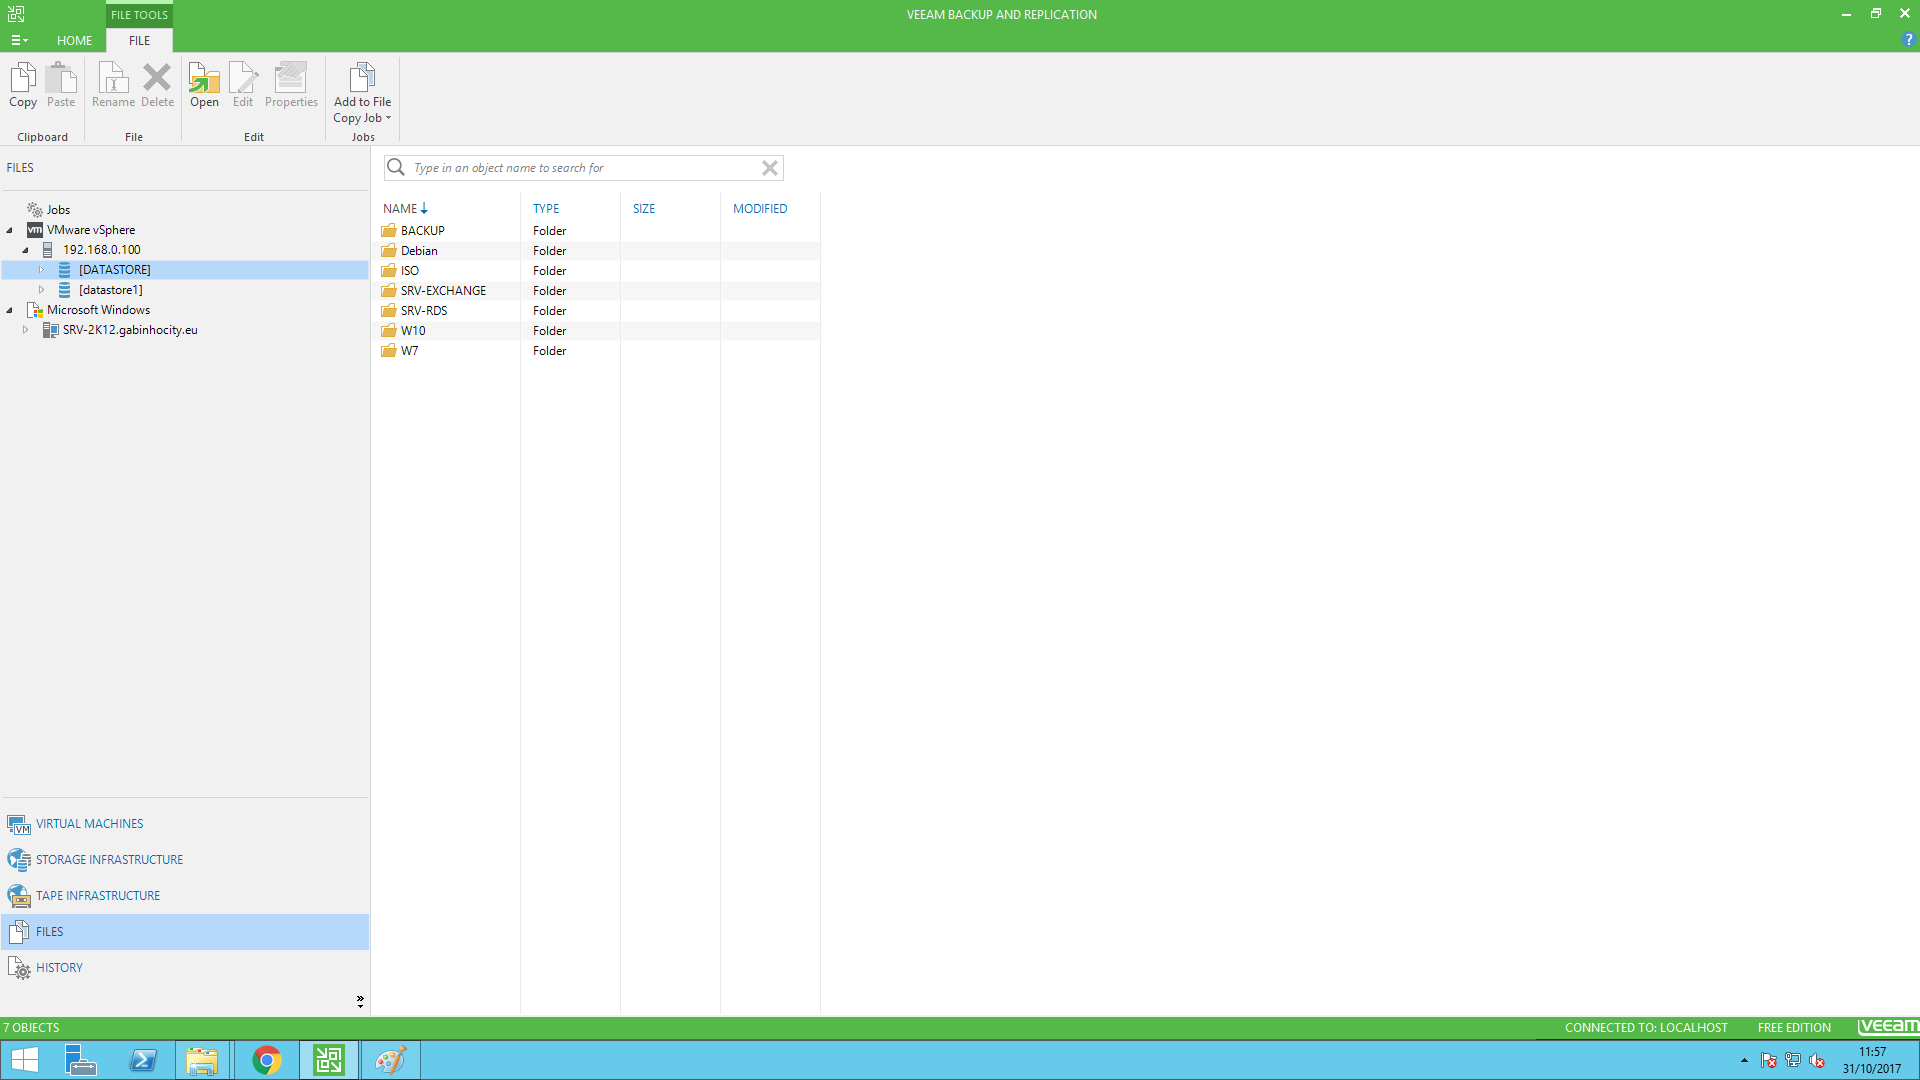Open PowerShell from the taskbar
1920x1080 pixels.
pyautogui.click(x=143, y=1060)
